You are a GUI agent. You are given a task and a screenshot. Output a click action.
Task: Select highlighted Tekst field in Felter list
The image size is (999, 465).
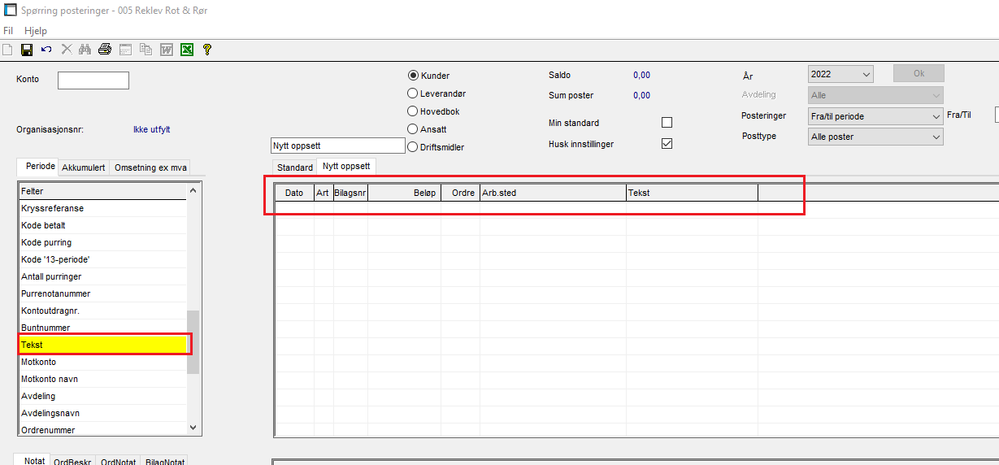103,345
